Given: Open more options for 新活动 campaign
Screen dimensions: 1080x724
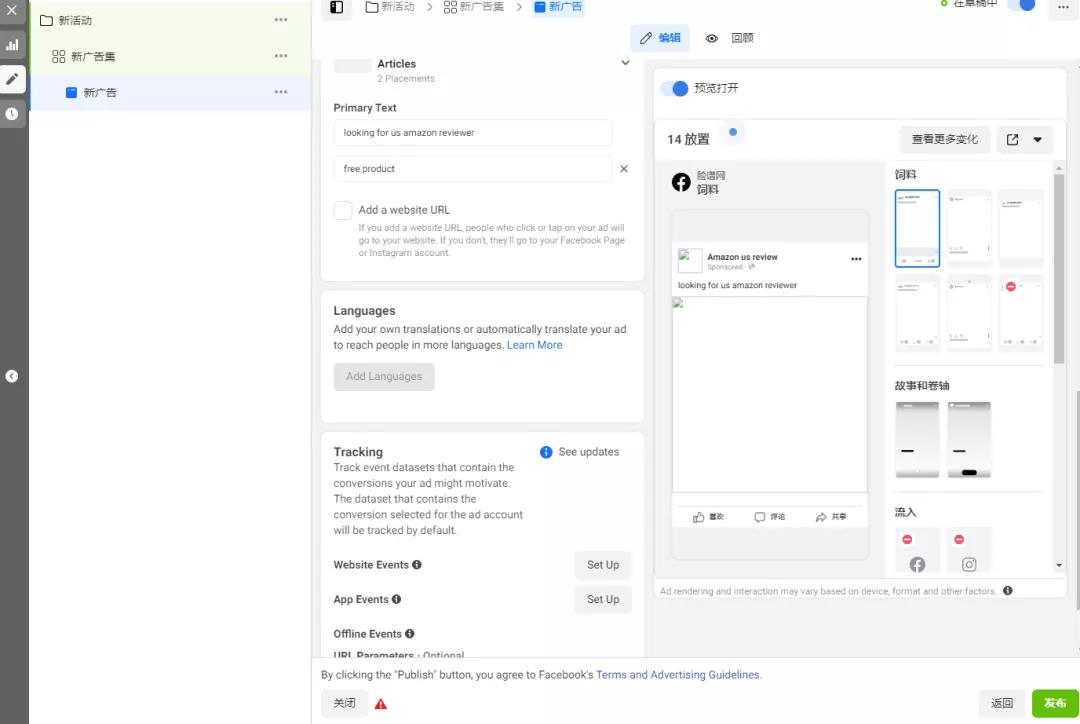Looking at the screenshot, I should 281,20.
